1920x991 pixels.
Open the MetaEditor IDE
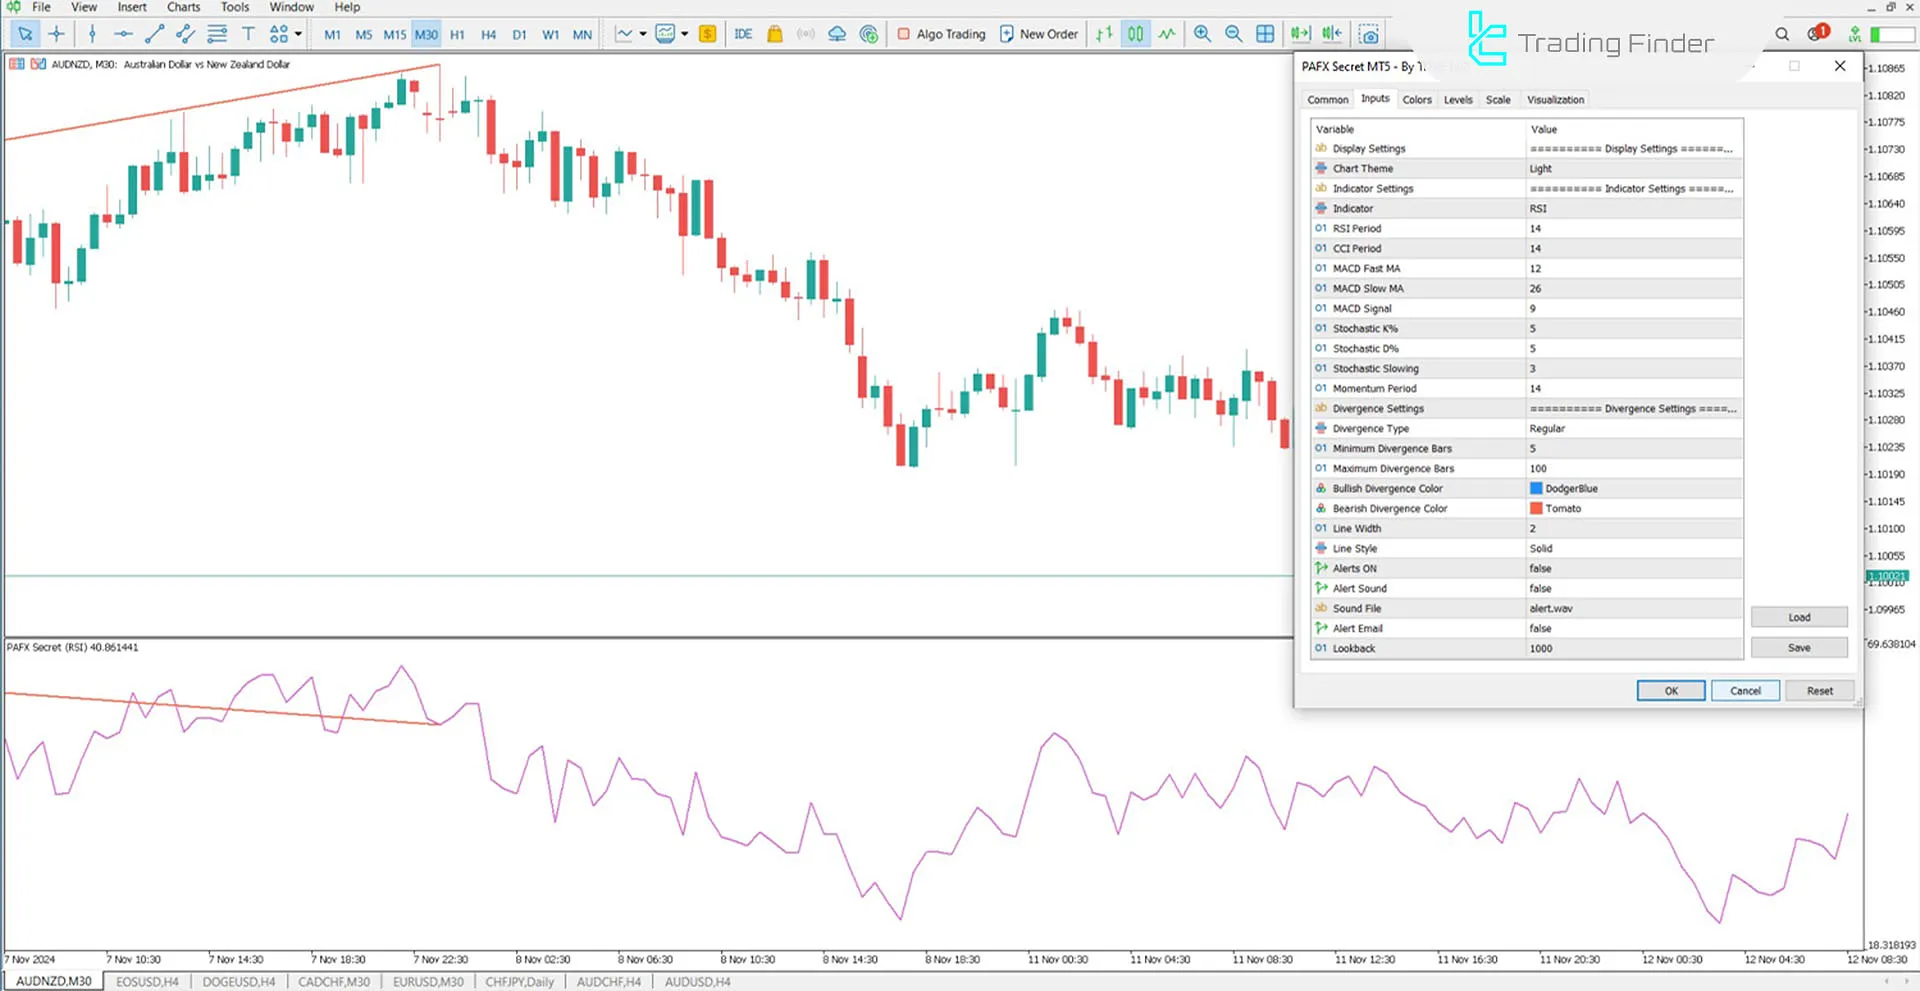tap(742, 33)
